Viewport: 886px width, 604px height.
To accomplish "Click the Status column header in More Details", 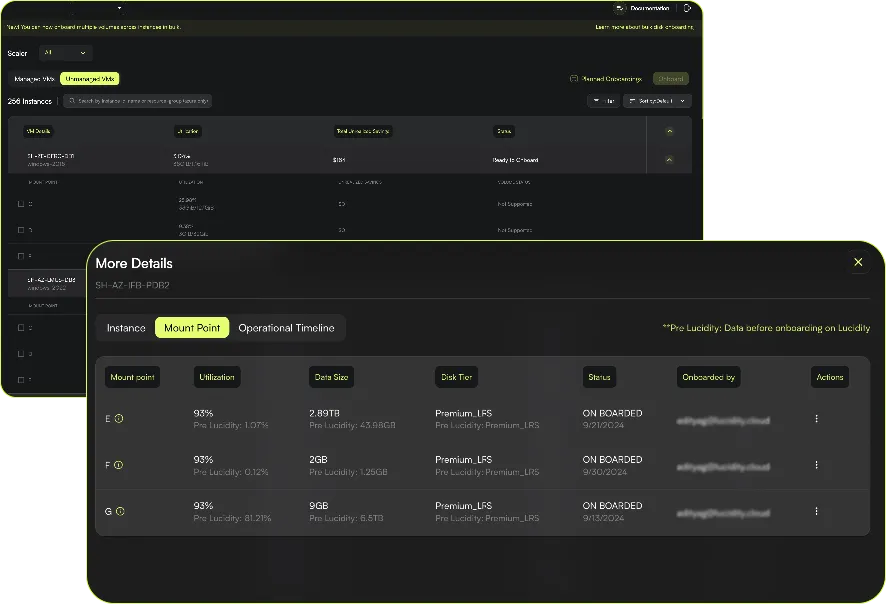I will 599,377.
